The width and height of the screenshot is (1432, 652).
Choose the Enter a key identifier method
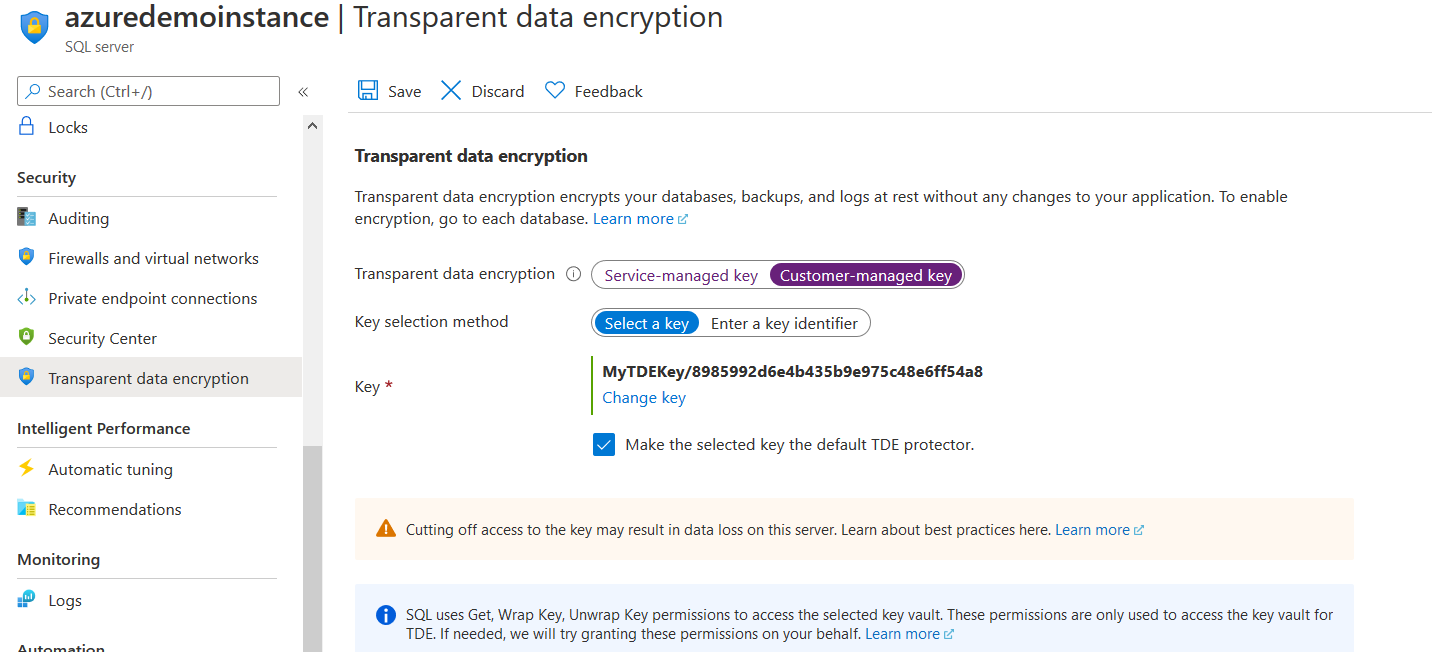pyautogui.click(x=784, y=323)
